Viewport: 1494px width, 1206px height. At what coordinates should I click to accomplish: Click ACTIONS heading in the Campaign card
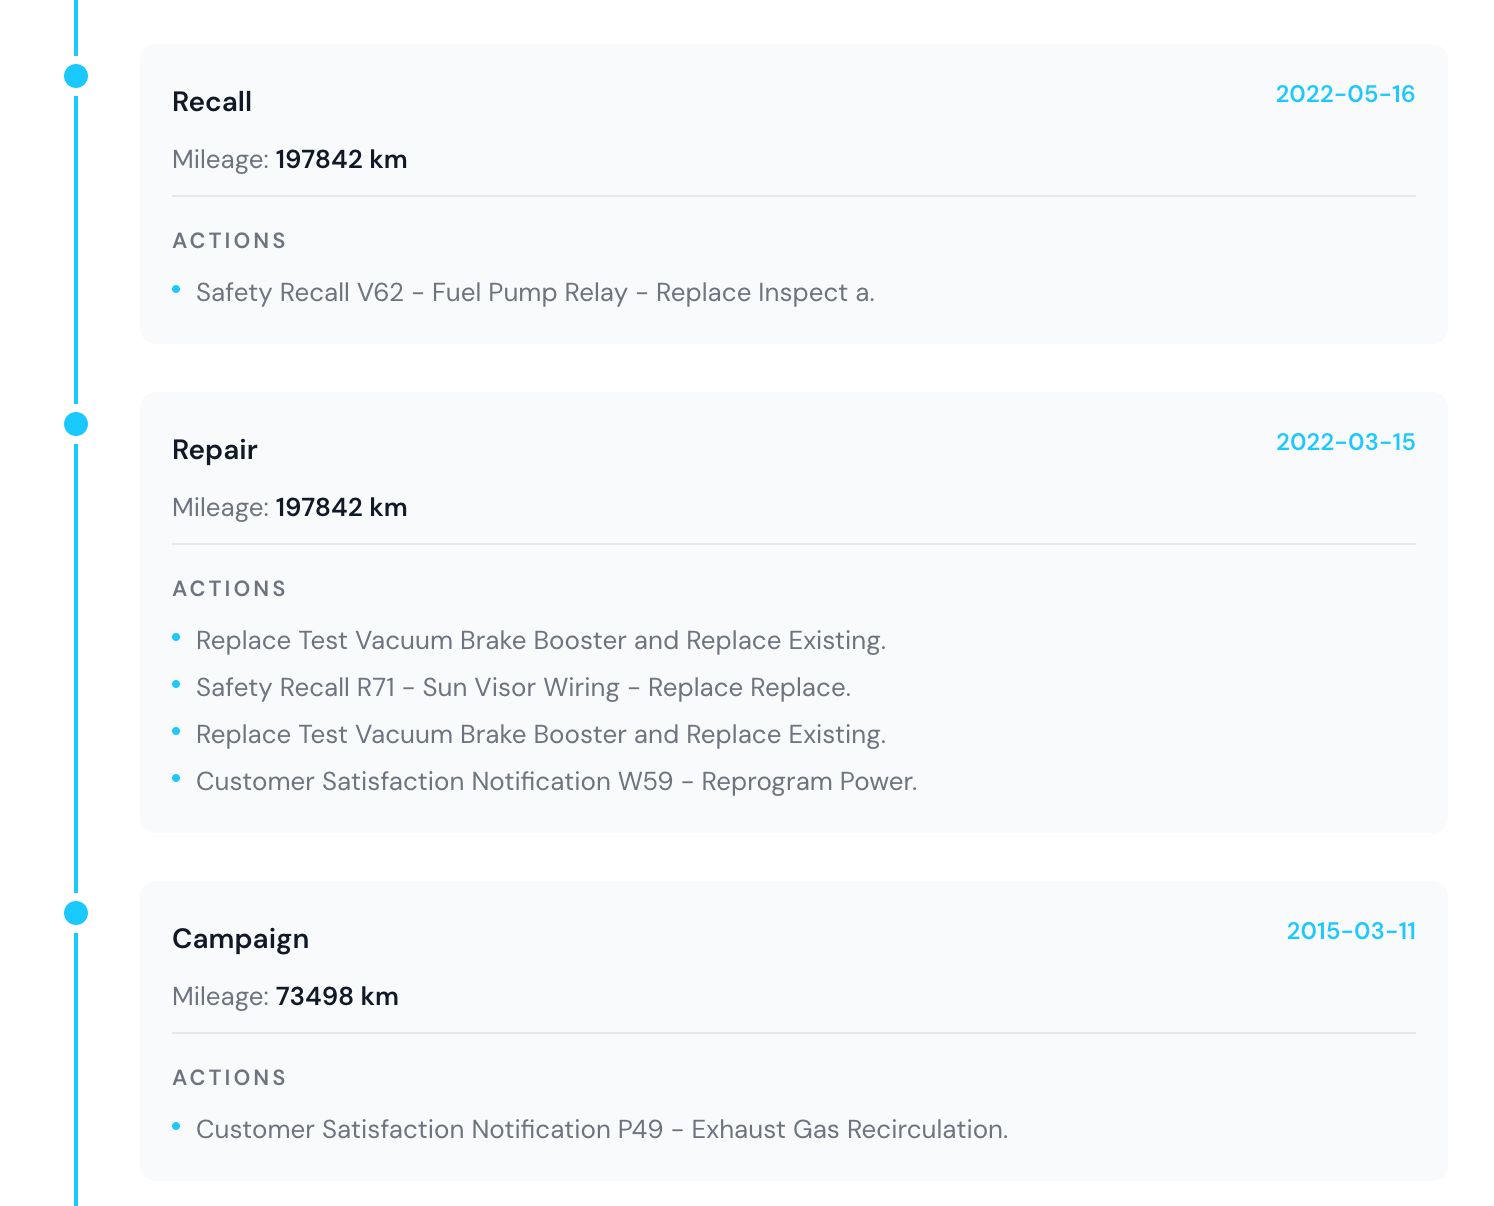pos(230,1078)
